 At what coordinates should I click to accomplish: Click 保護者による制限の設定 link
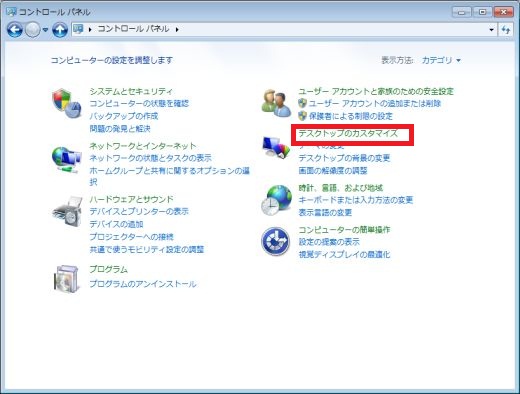click(x=351, y=116)
